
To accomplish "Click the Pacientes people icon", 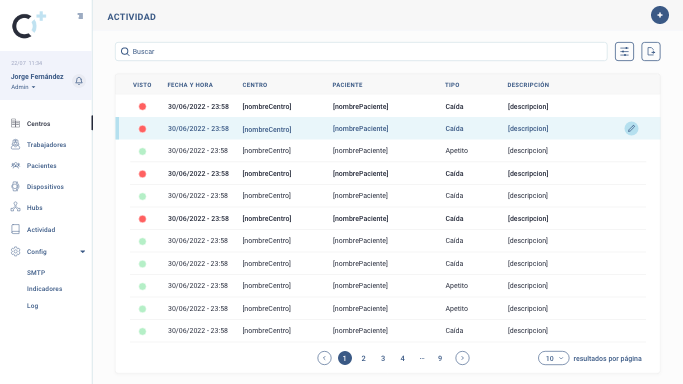I will [x=15, y=165].
